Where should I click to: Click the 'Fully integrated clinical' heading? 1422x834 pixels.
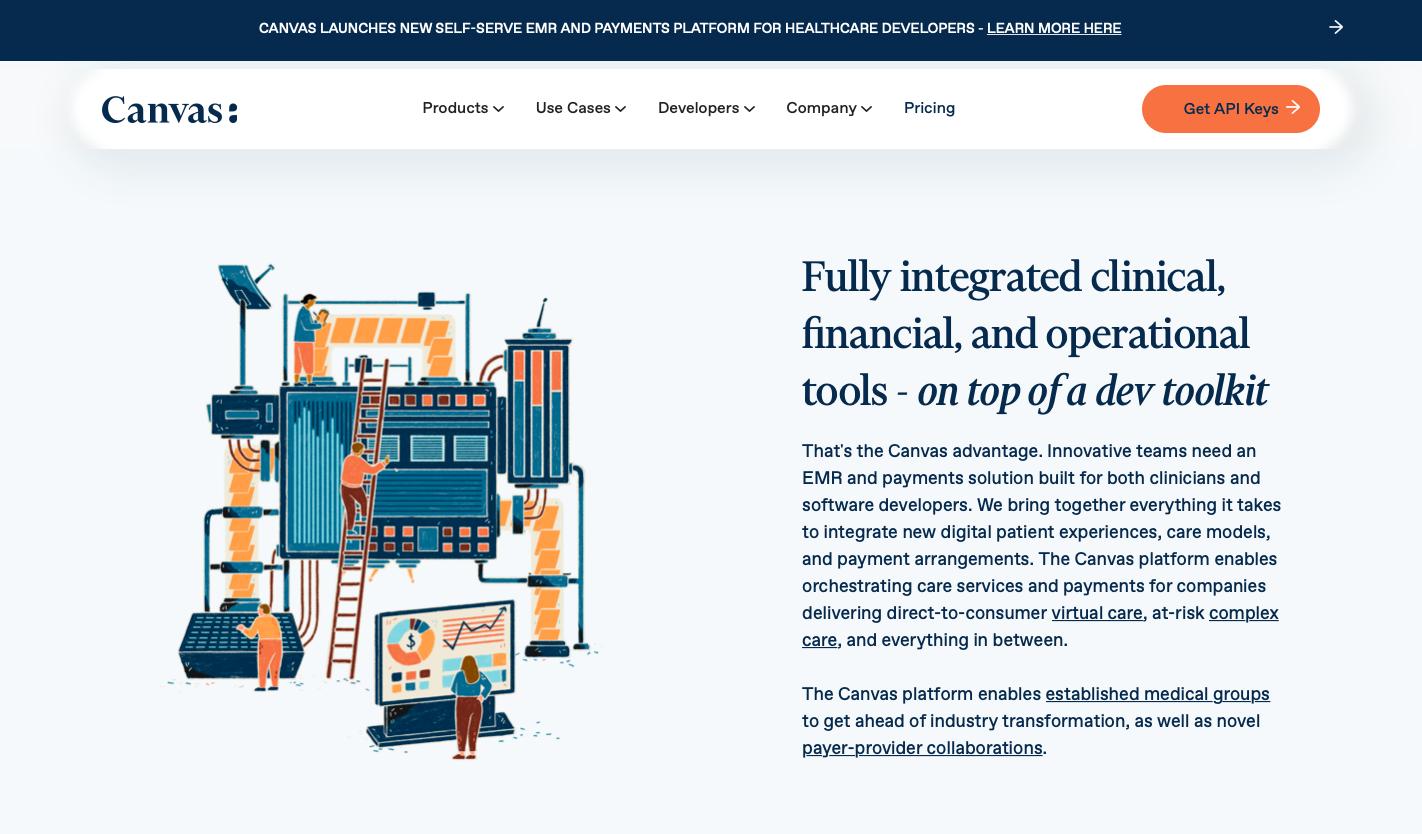tap(1035, 333)
